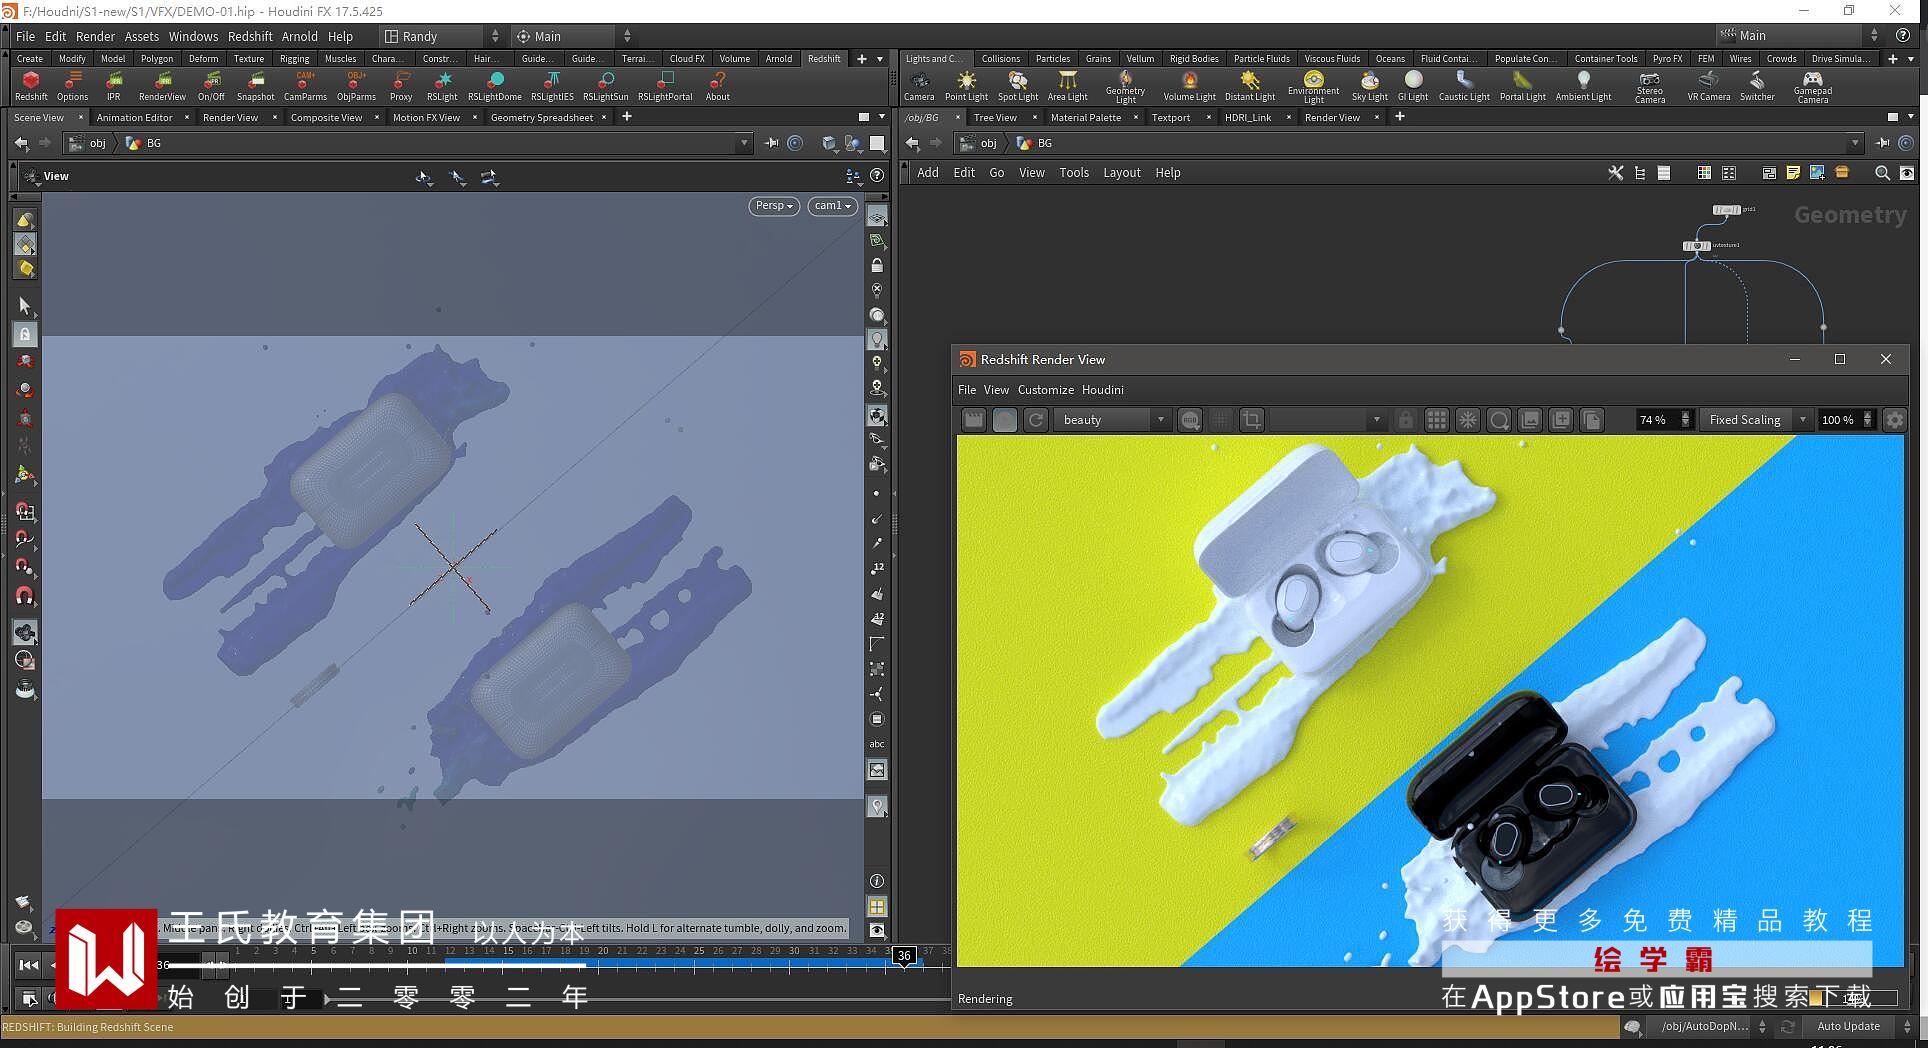Add an RSLightDome from the shelf
The width and height of the screenshot is (1928, 1048).
tap(495, 85)
